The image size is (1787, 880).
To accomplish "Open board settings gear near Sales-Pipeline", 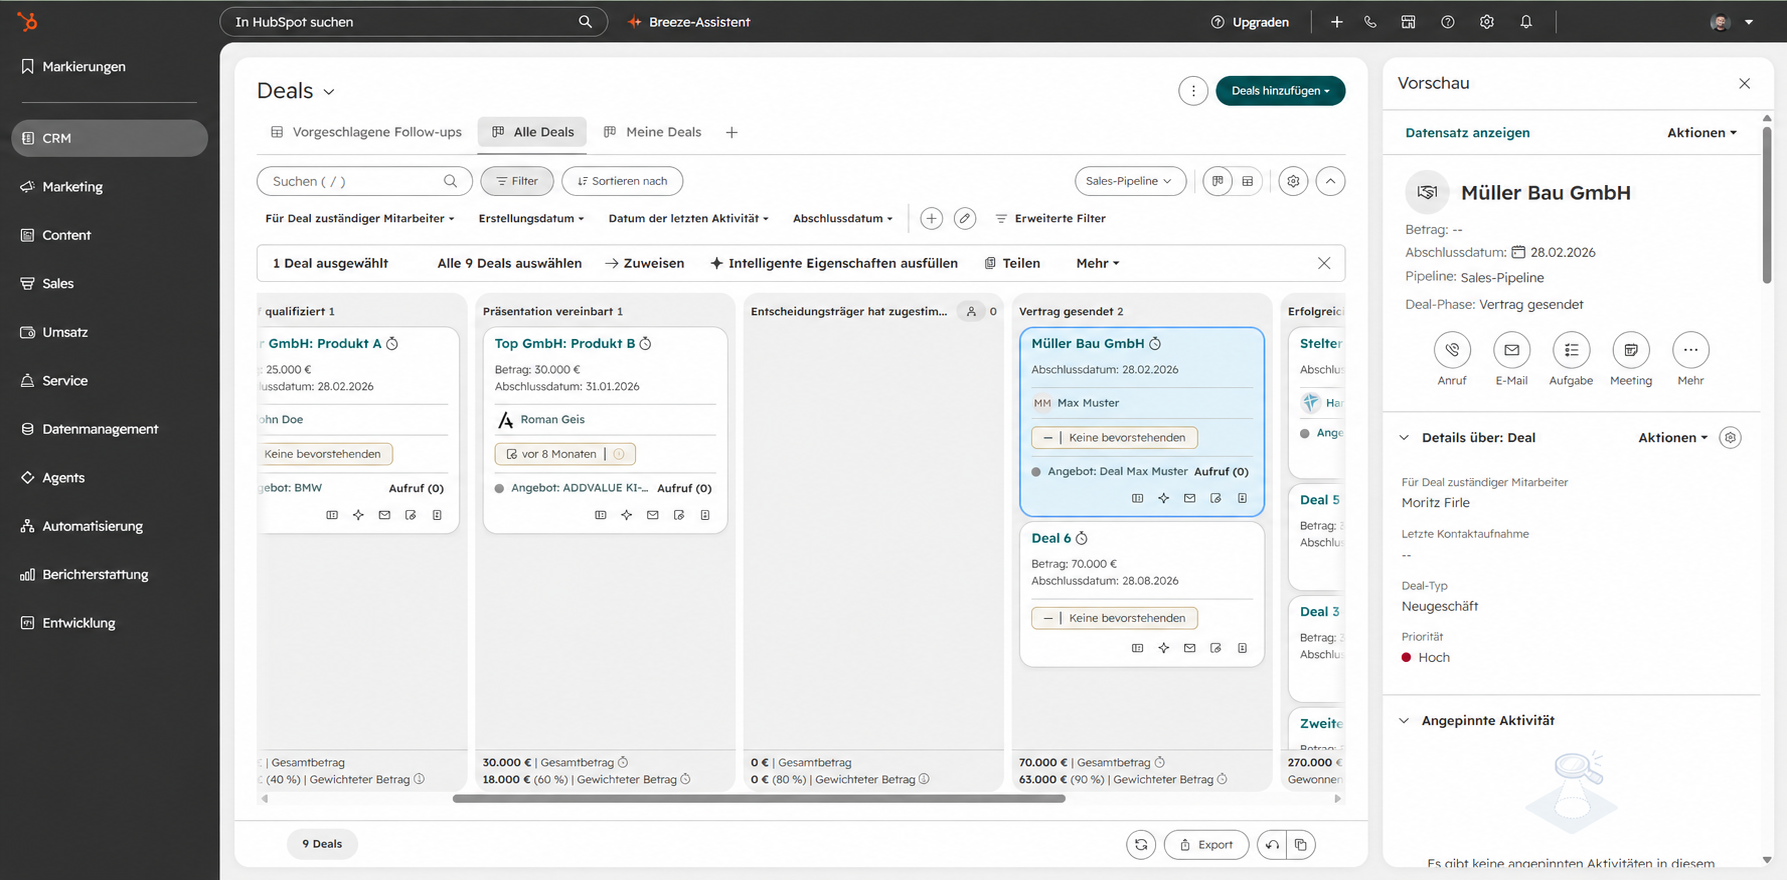I will click(1293, 181).
